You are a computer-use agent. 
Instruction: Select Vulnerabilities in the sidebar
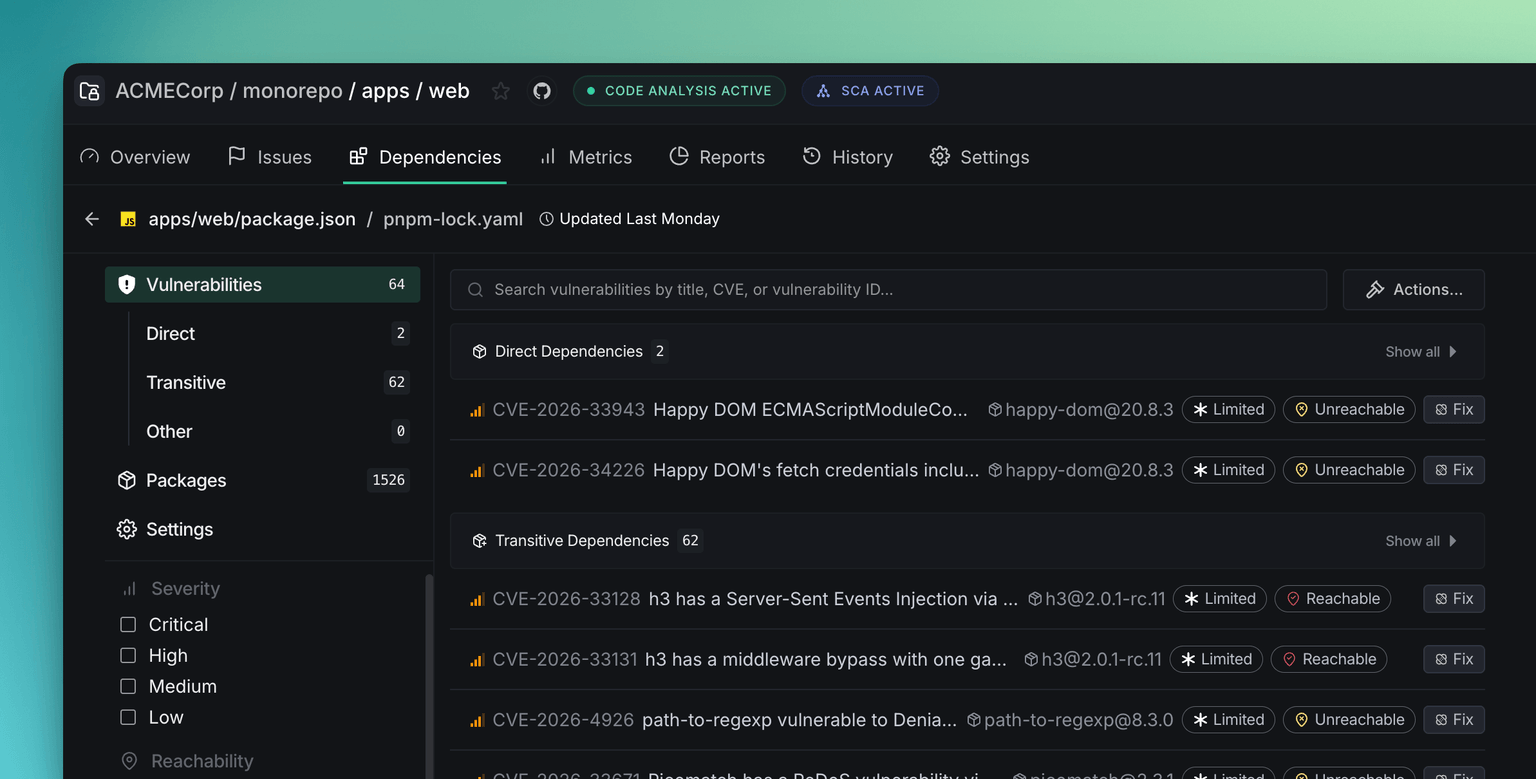(262, 285)
